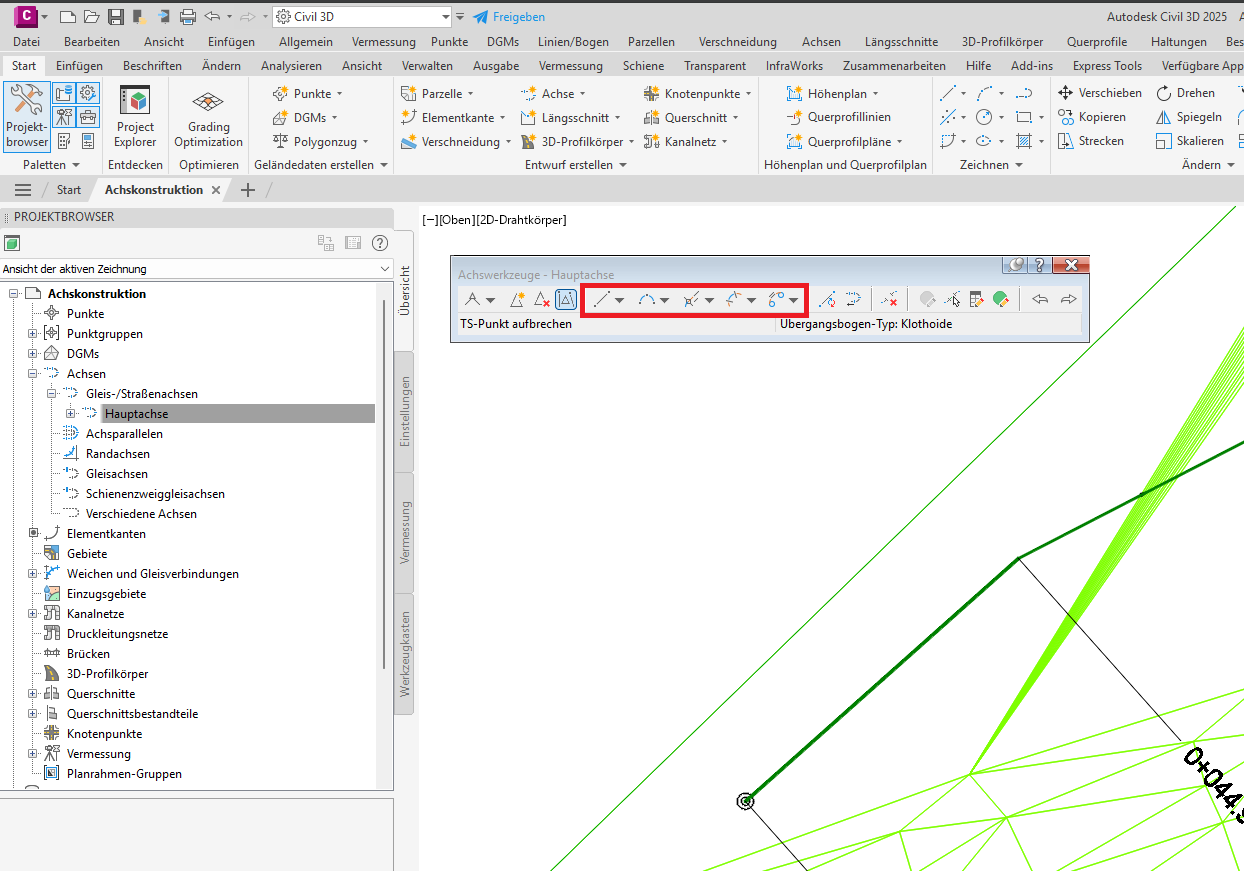The width and height of the screenshot is (1244, 871).
Task: Switch to the Analysieren ribbon tab
Action: [x=291, y=66]
